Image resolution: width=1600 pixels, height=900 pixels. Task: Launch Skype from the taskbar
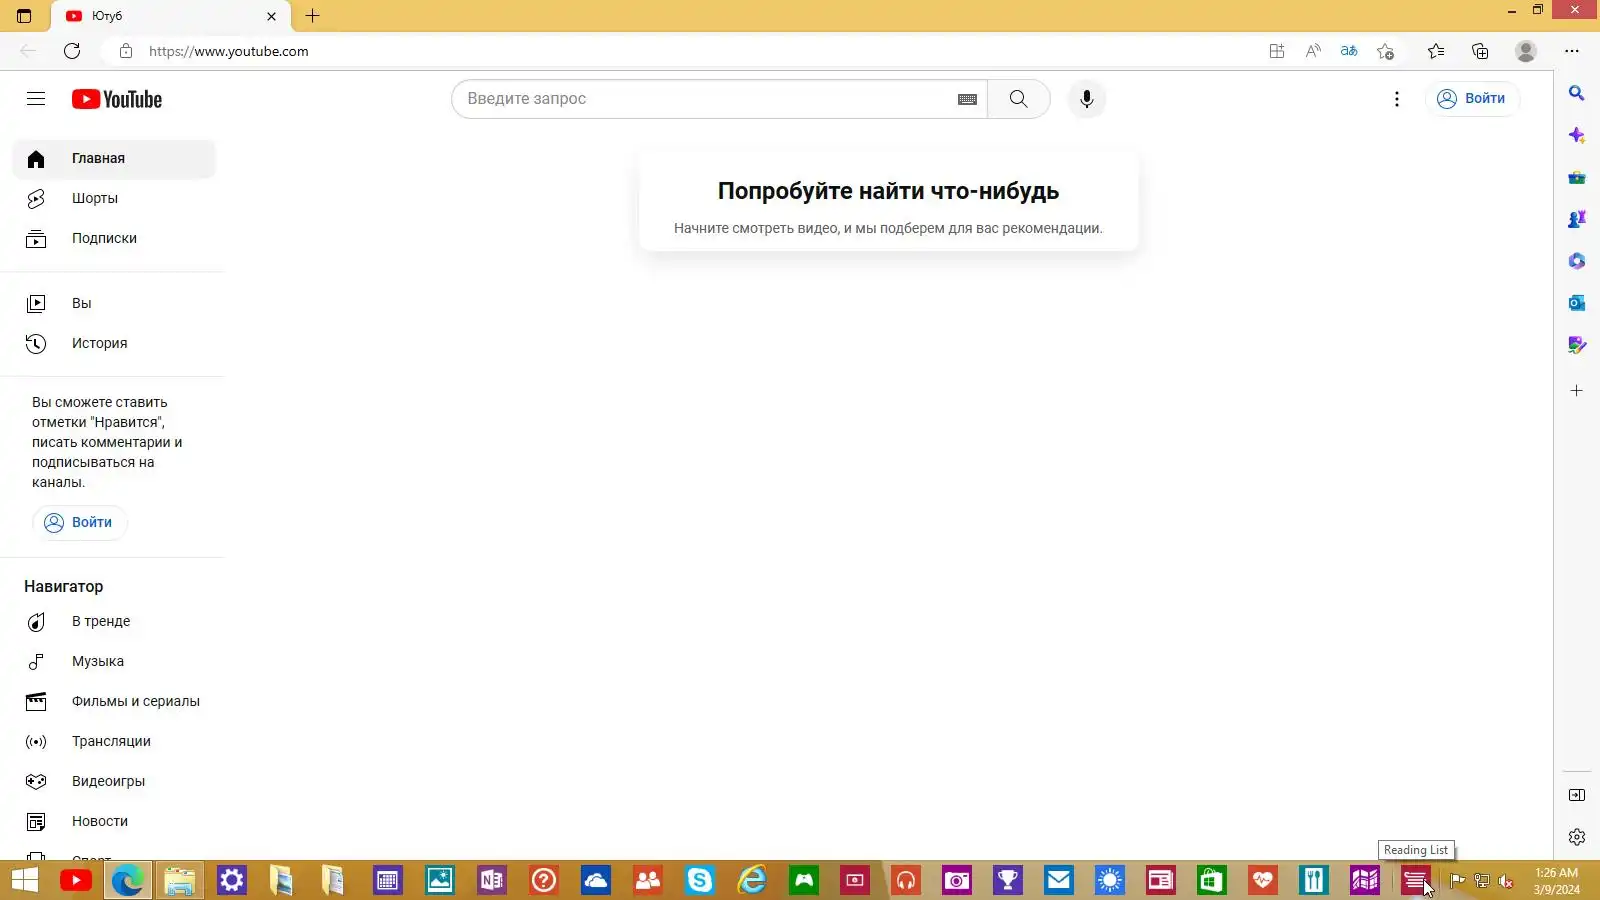coord(700,880)
